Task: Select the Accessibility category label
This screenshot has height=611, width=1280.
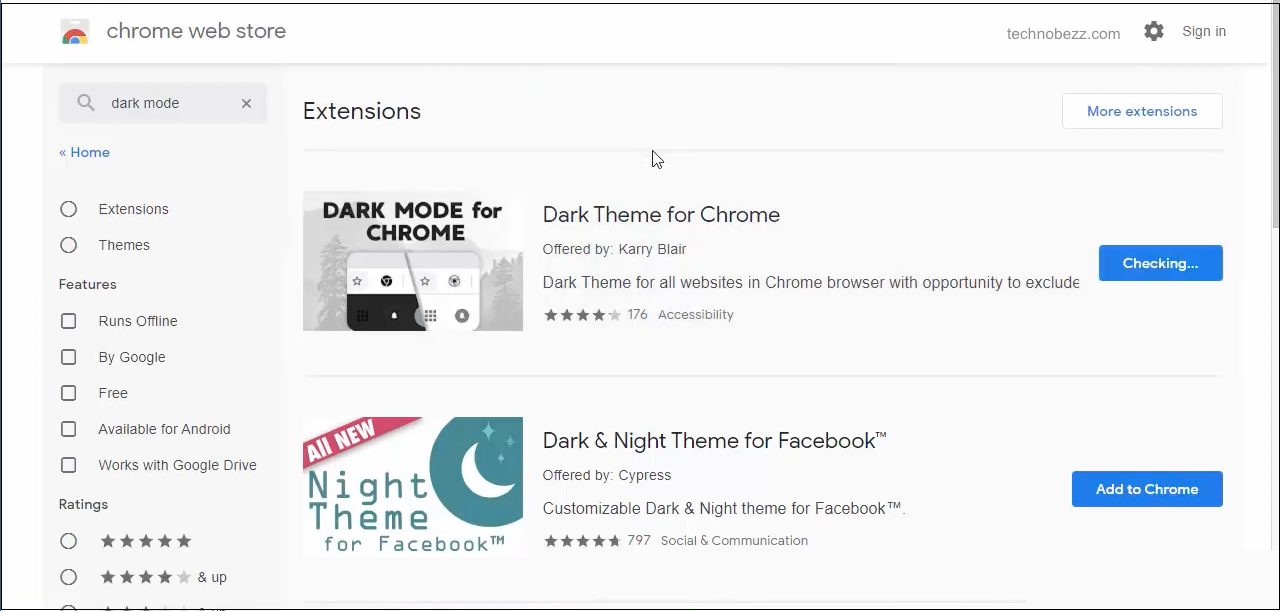Action: [x=696, y=315]
